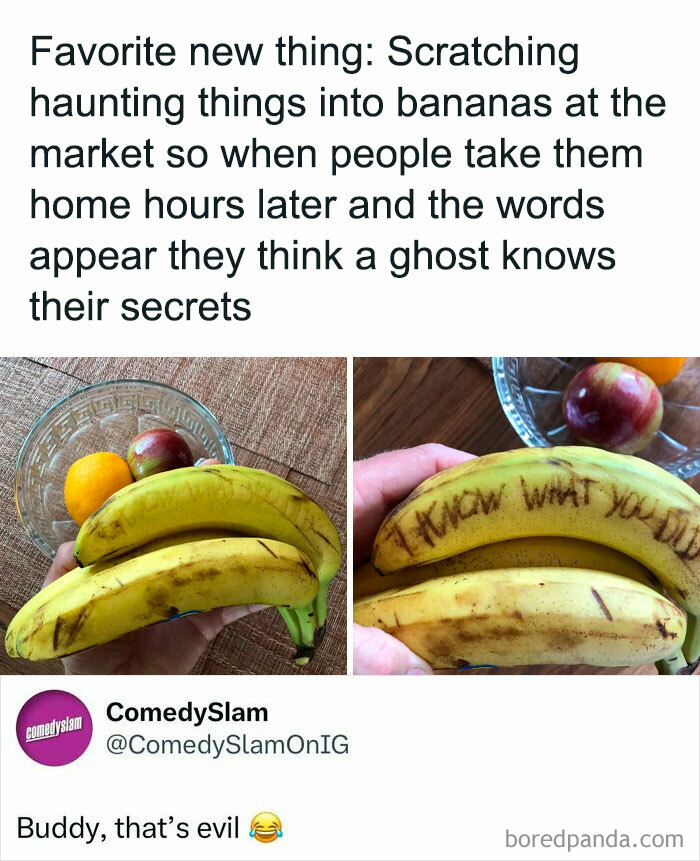Screen dimensions: 700x861
Task: Open the right carved banana photo
Action: [x=527, y=516]
